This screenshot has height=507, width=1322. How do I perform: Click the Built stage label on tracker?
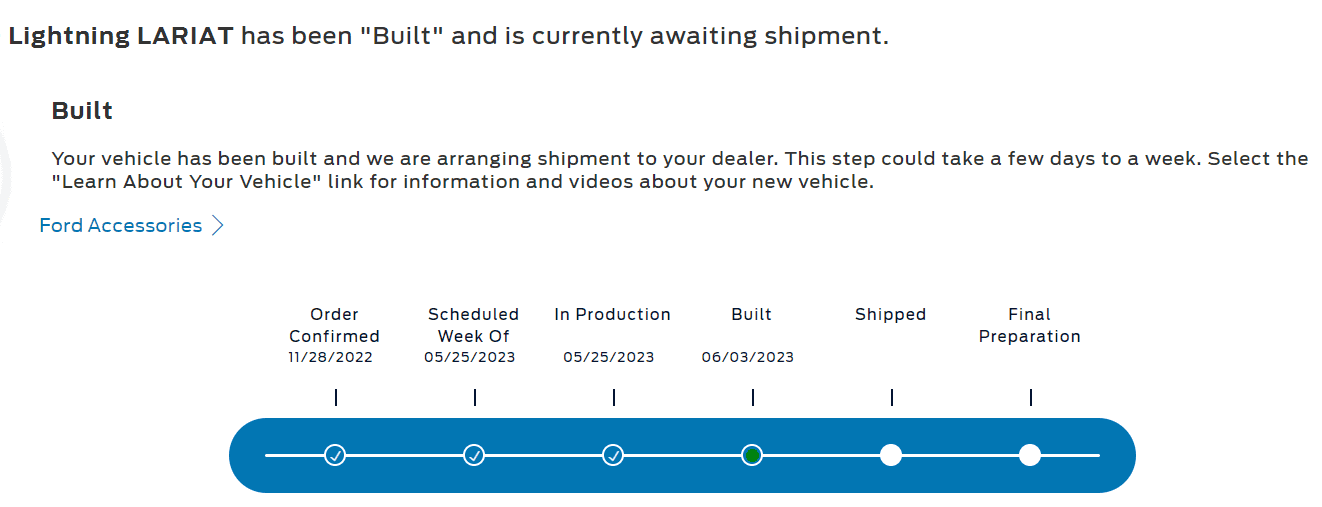(x=752, y=314)
